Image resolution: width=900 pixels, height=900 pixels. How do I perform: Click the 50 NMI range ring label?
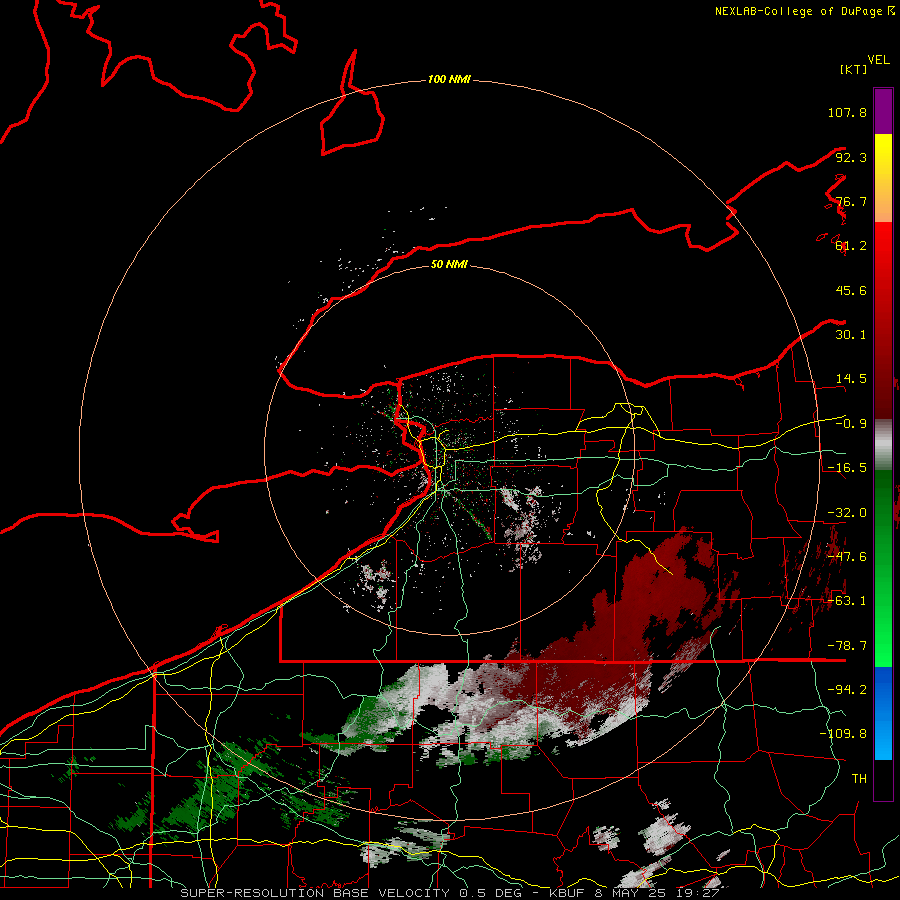pyautogui.click(x=449, y=264)
